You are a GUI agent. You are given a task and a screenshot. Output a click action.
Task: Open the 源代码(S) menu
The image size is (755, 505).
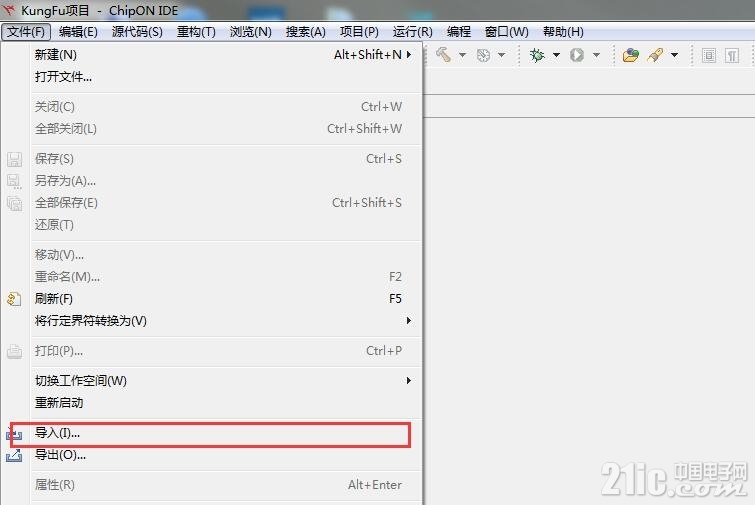137,32
